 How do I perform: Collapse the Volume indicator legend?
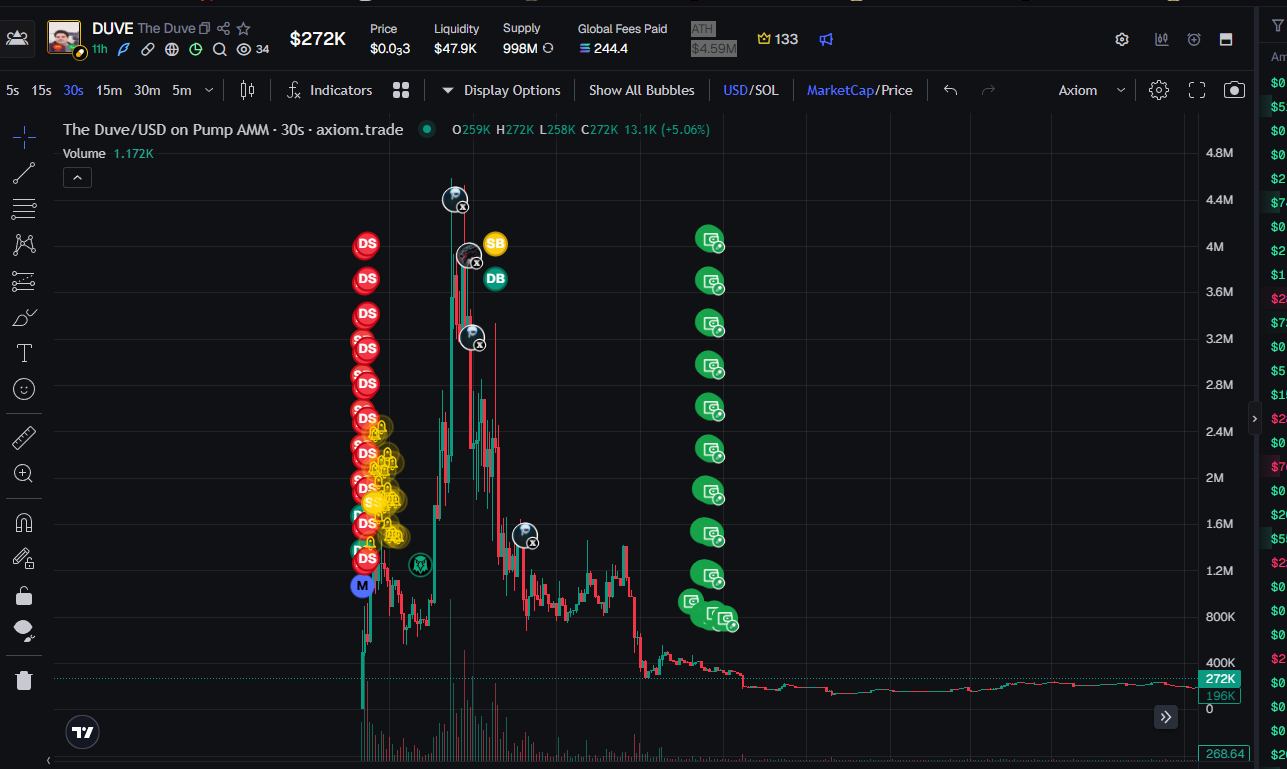point(77,178)
